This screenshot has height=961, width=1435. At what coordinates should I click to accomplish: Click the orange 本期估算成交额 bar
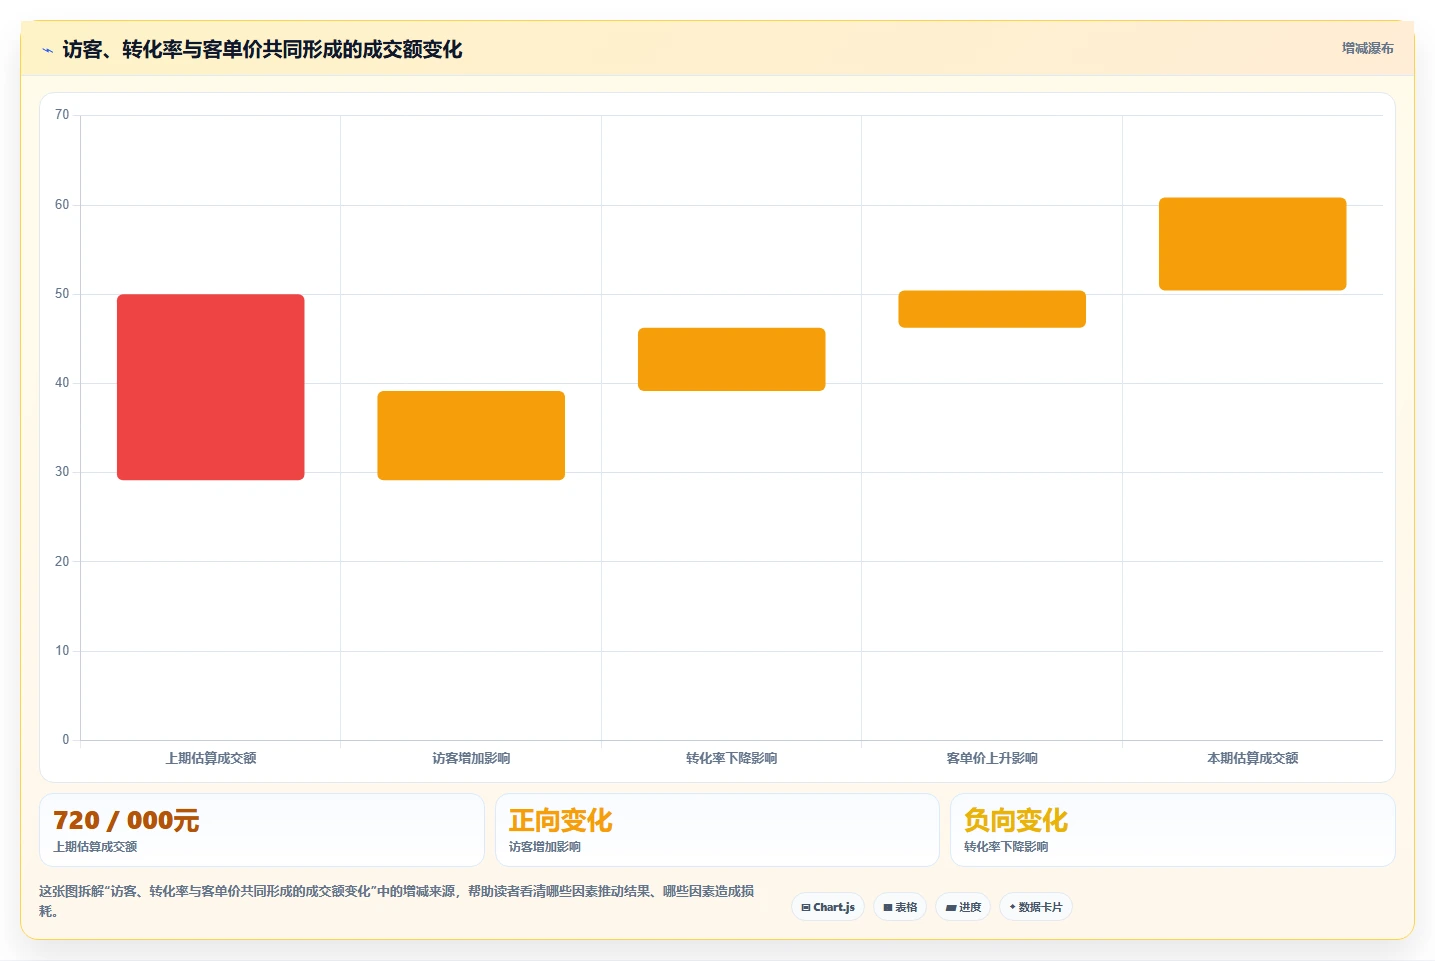coord(1253,244)
